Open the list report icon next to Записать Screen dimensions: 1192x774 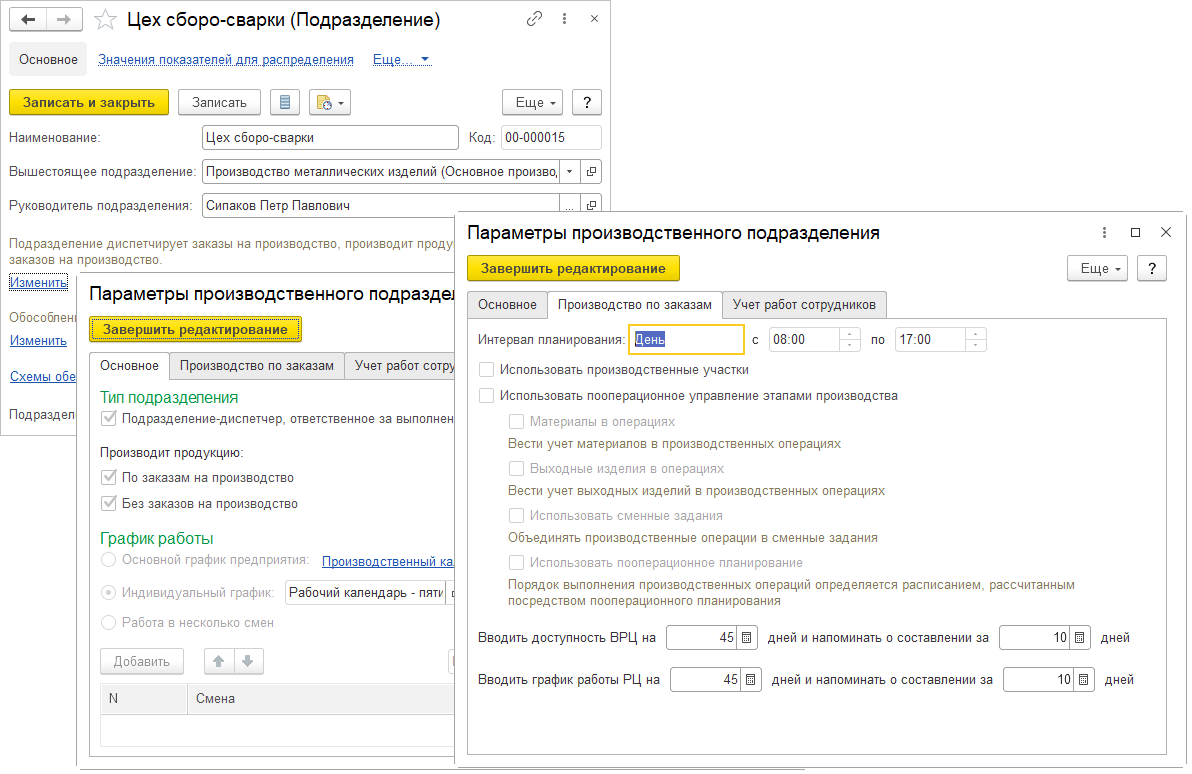pos(285,103)
